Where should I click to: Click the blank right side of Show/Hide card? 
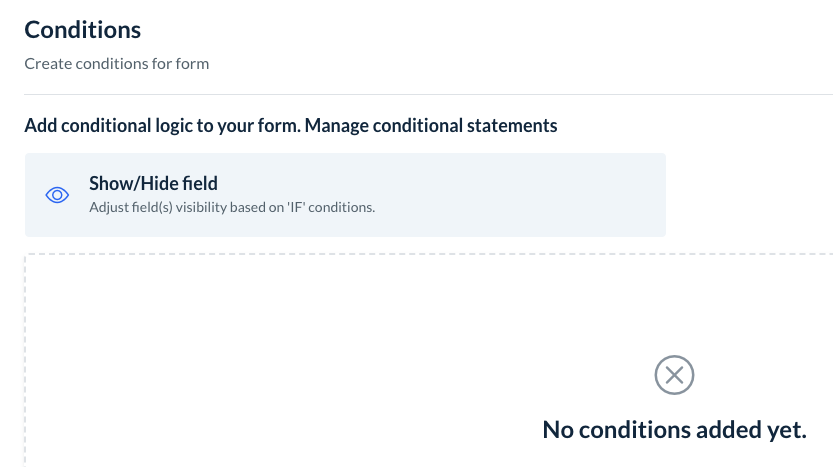560,195
